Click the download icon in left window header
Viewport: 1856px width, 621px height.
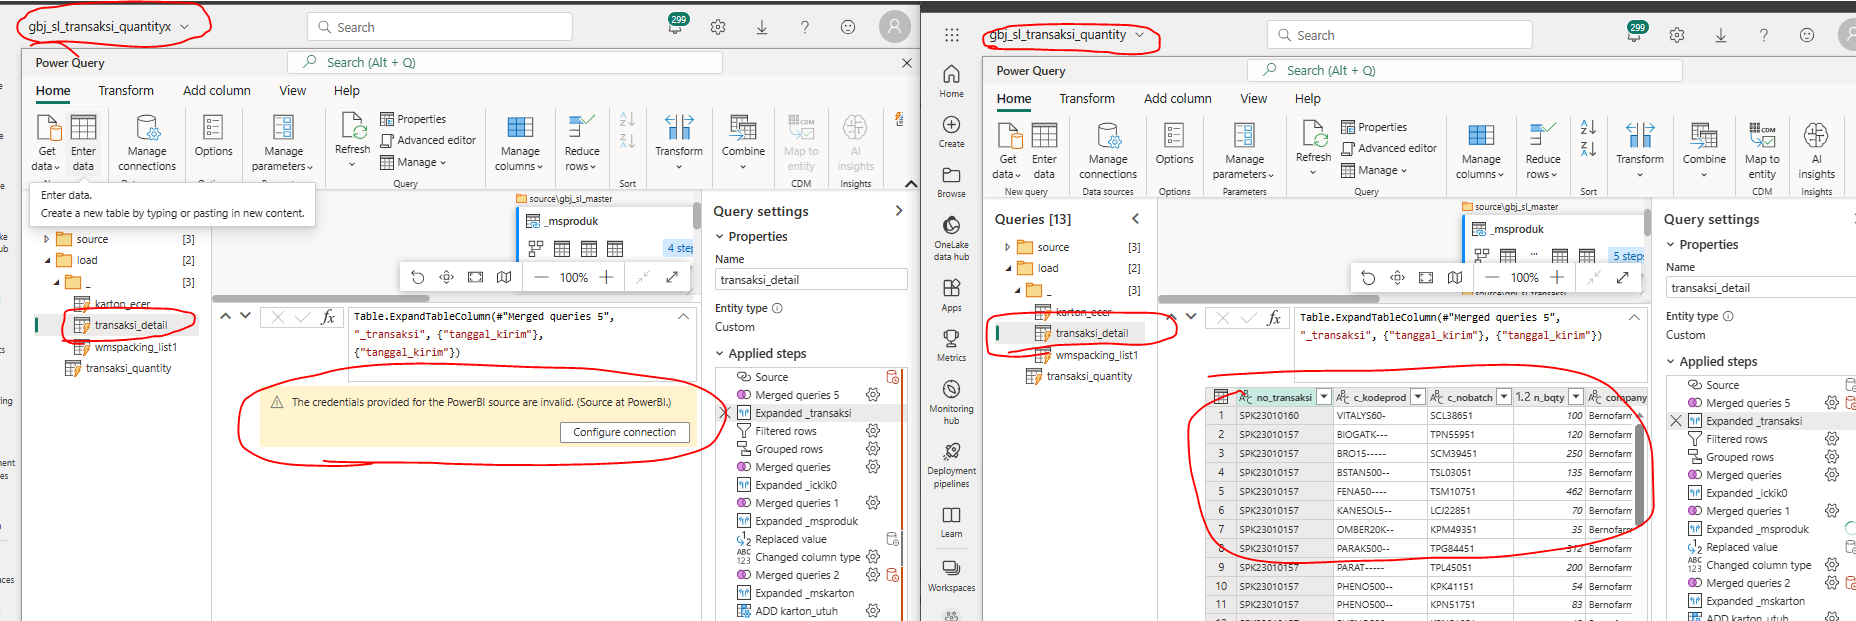[x=761, y=27]
